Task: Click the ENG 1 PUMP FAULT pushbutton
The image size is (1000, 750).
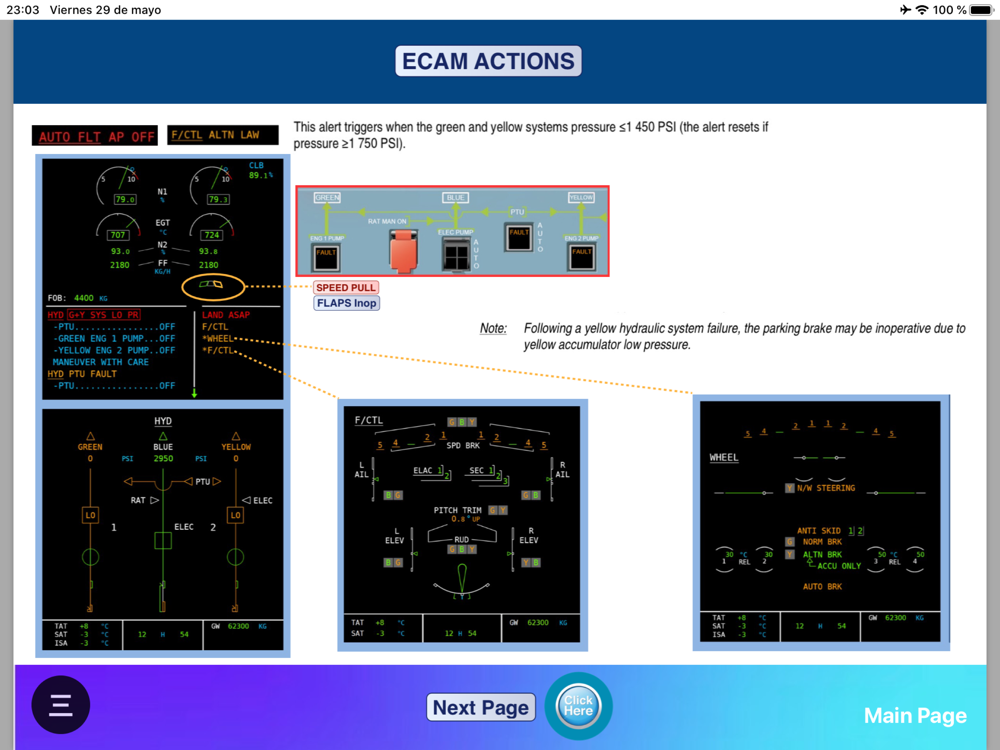Action: tap(326, 258)
